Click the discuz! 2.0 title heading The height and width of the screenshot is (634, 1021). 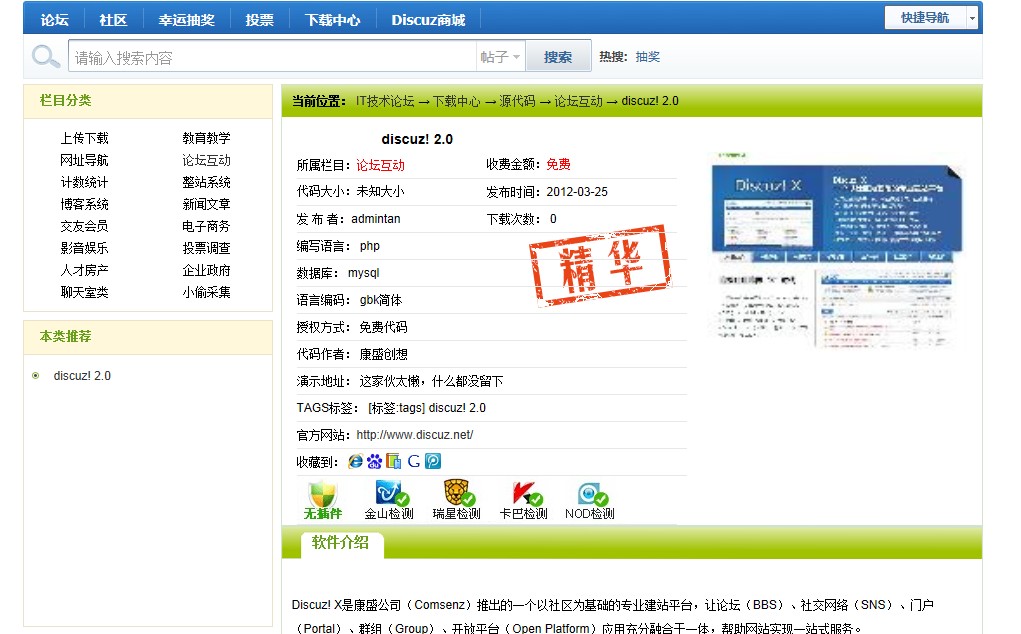tap(417, 139)
